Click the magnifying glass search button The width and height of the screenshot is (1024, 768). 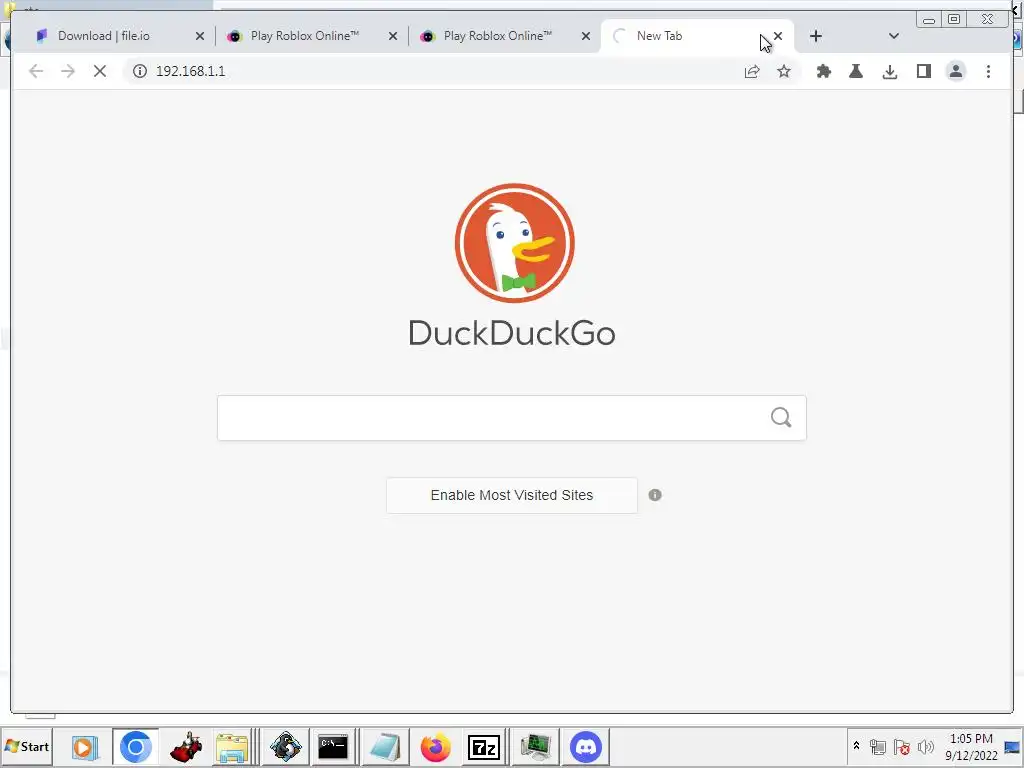pos(781,417)
